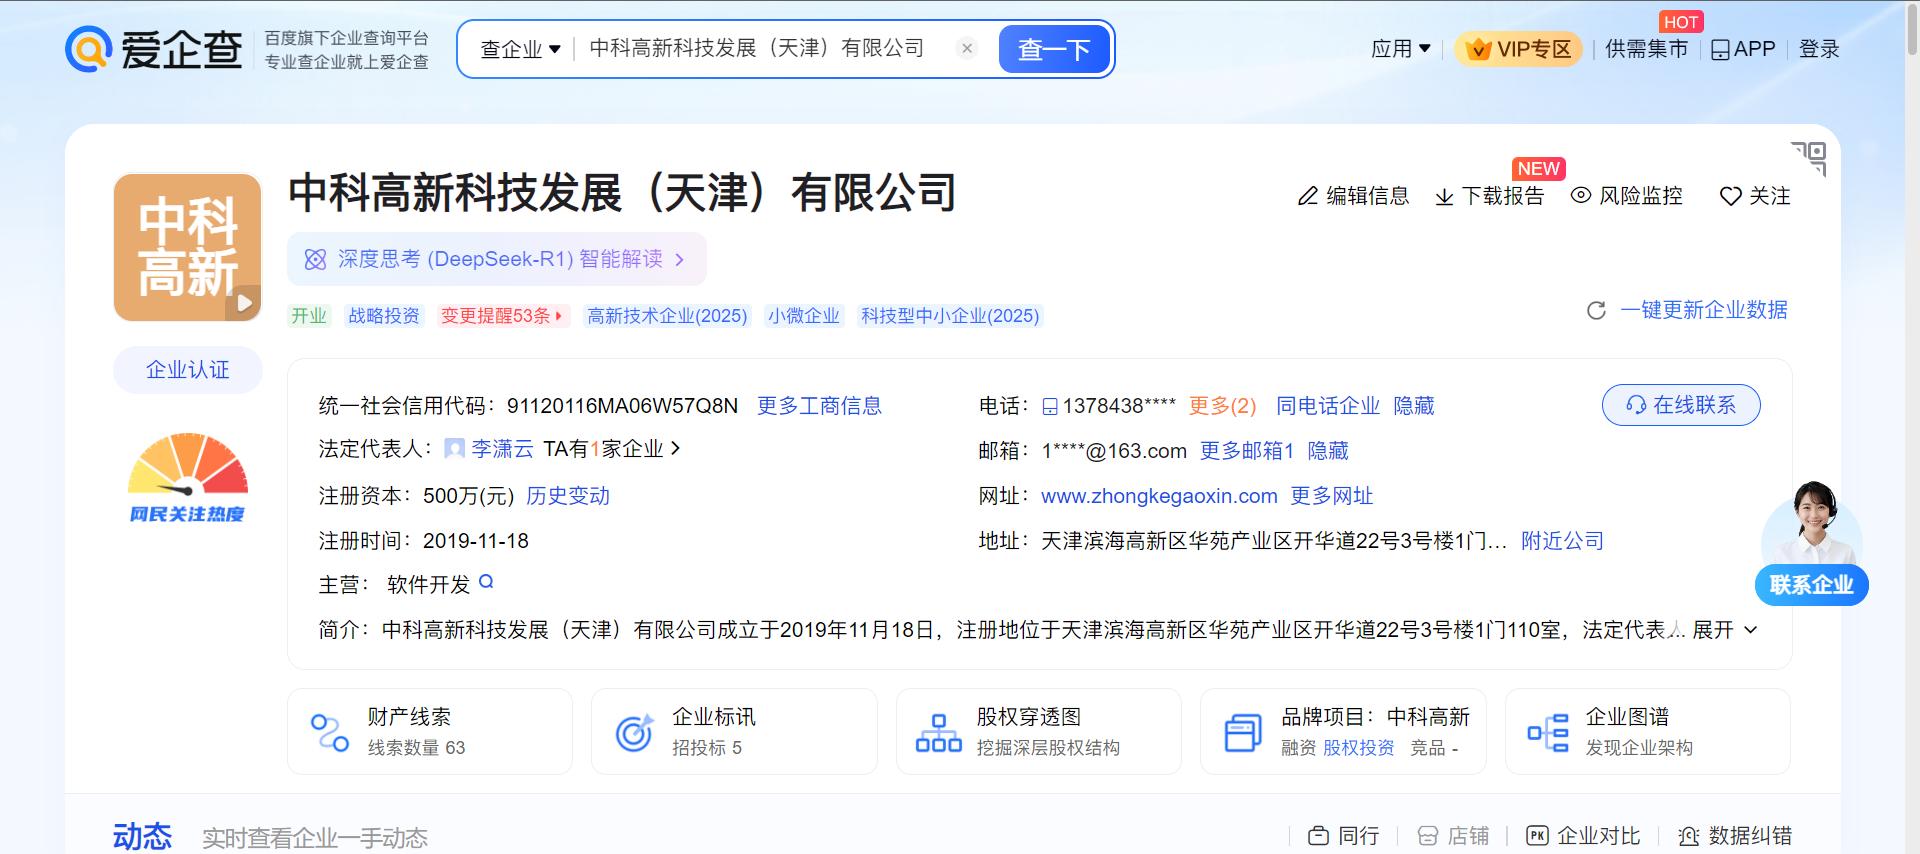This screenshot has height=854, width=1920.
Task: Click the company name search input field
Action: coord(760,48)
